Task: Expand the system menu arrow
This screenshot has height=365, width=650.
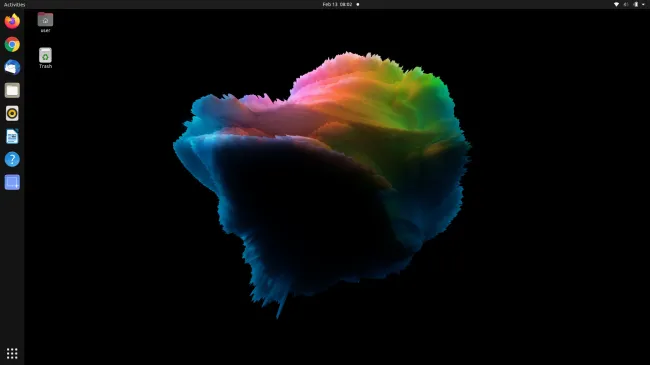Action: click(643, 5)
